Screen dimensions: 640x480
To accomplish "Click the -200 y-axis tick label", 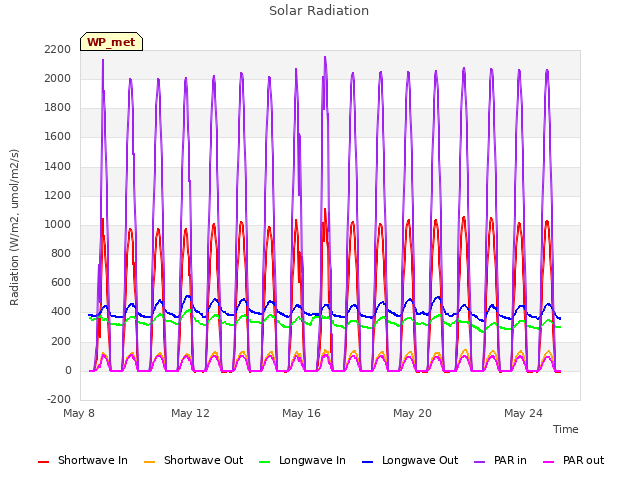I will pos(59,399).
